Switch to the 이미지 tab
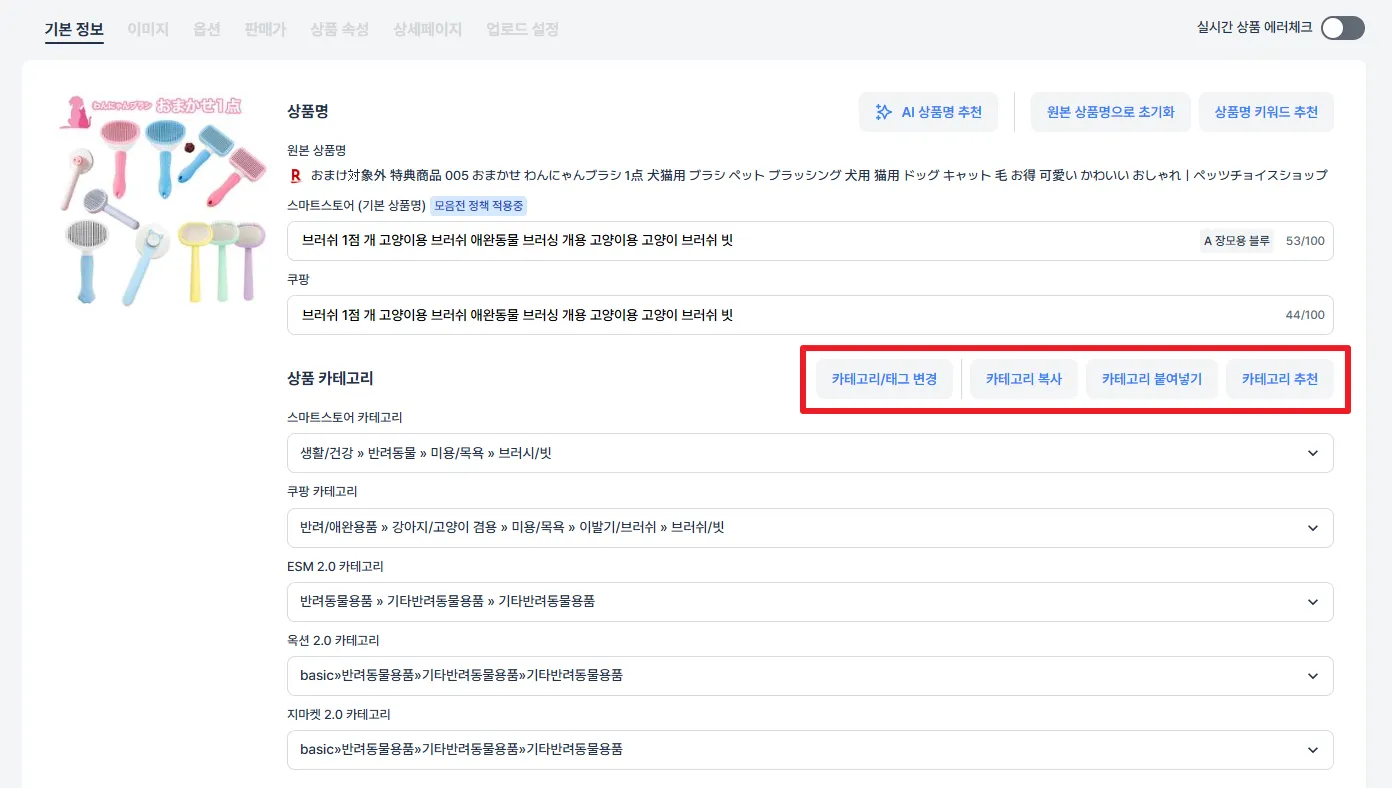The width and height of the screenshot is (1392, 788). tap(148, 30)
